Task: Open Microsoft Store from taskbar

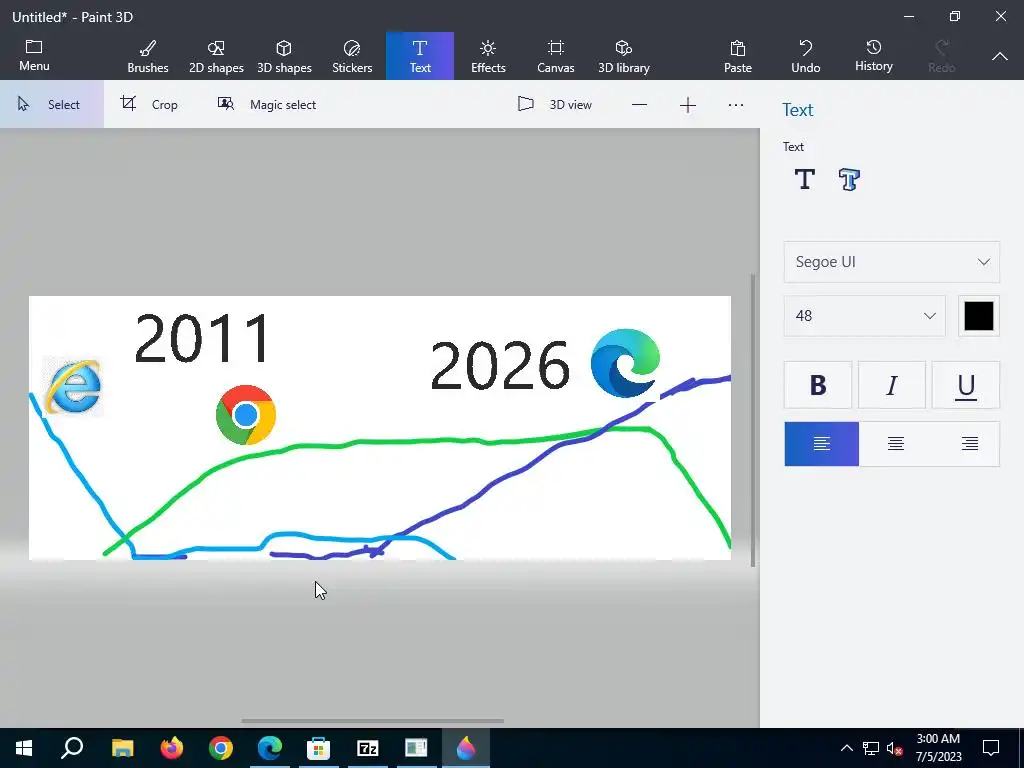Action: click(x=319, y=748)
